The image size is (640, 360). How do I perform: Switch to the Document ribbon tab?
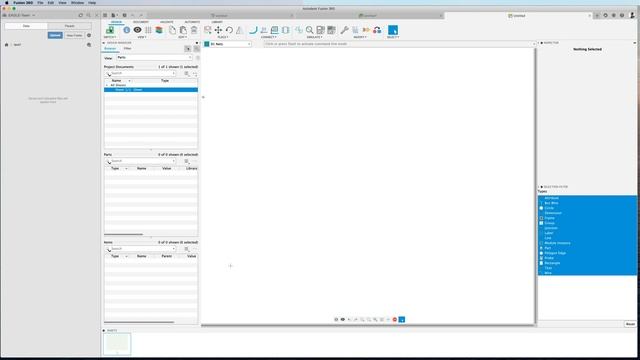click(141, 22)
